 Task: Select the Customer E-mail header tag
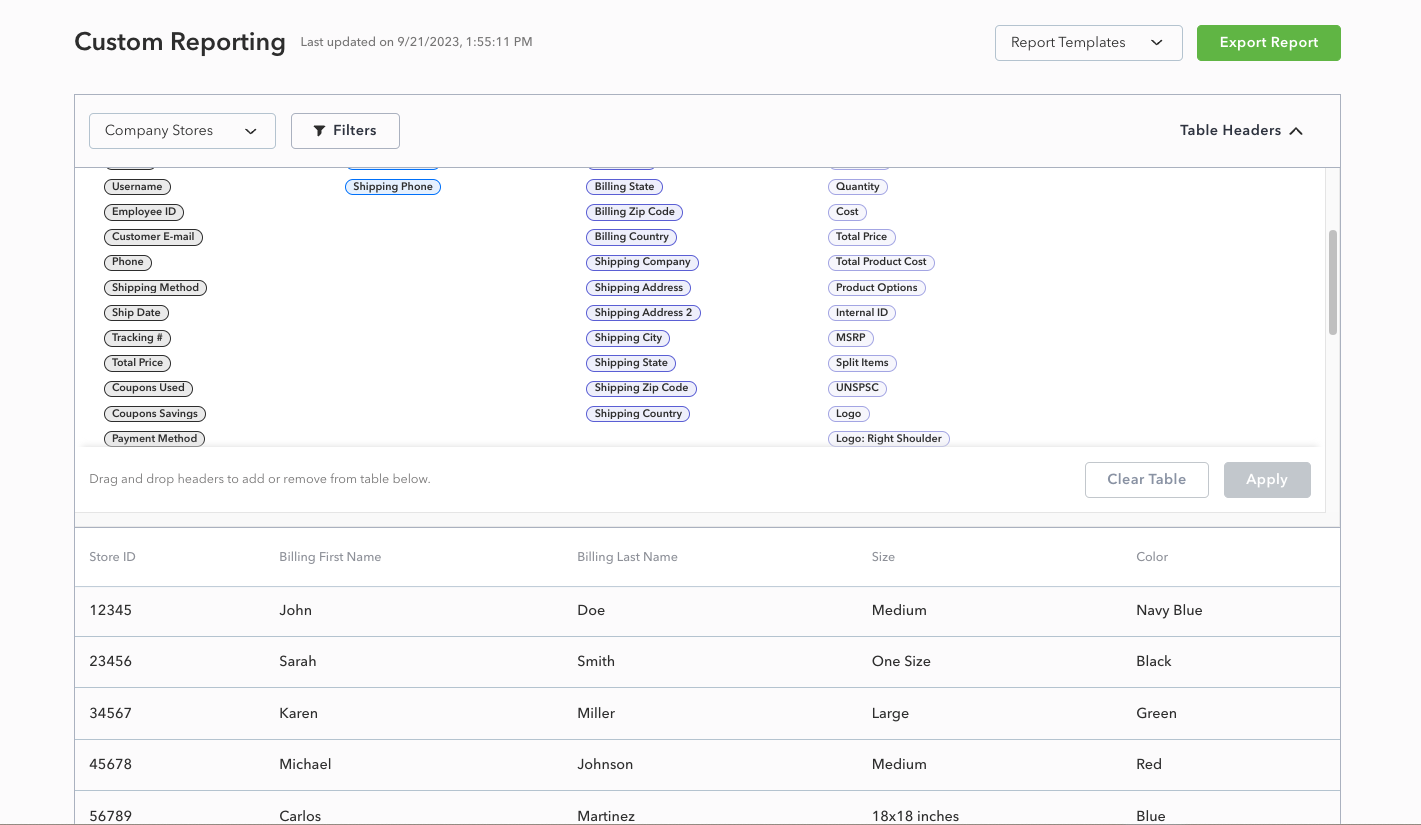(x=153, y=237)
